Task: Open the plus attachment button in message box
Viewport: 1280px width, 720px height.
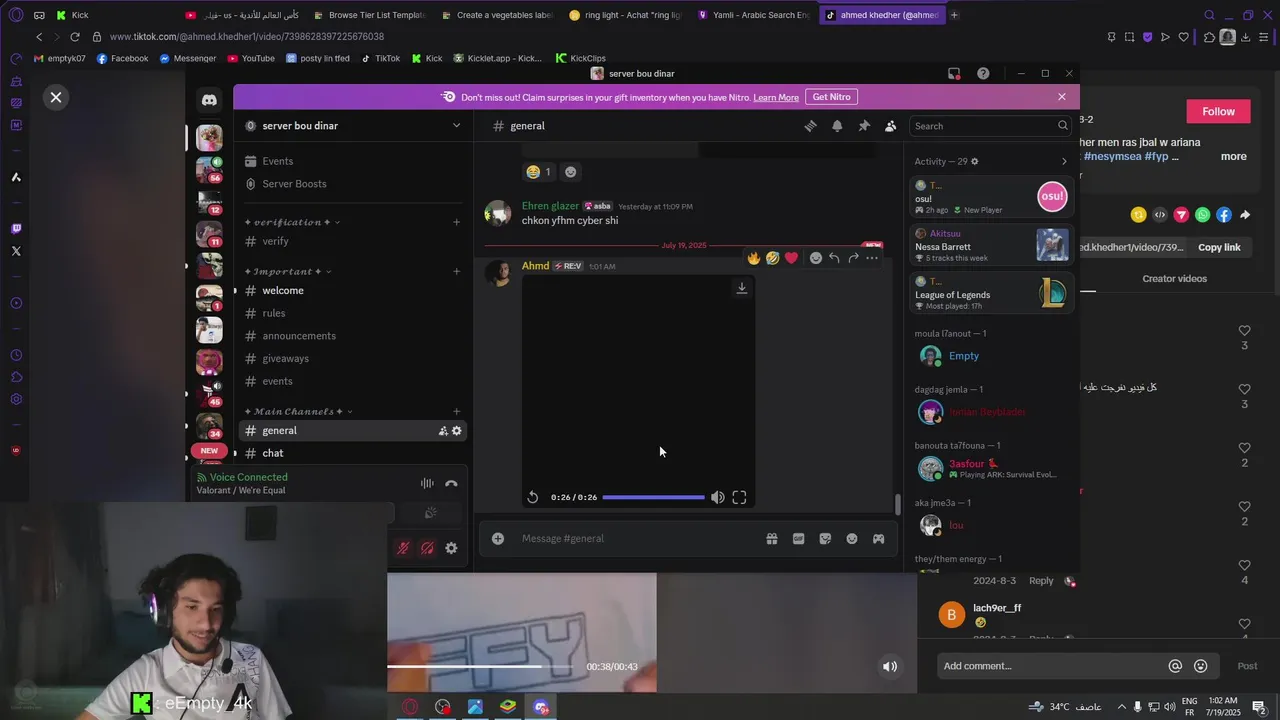Action: tap(497, 538)
